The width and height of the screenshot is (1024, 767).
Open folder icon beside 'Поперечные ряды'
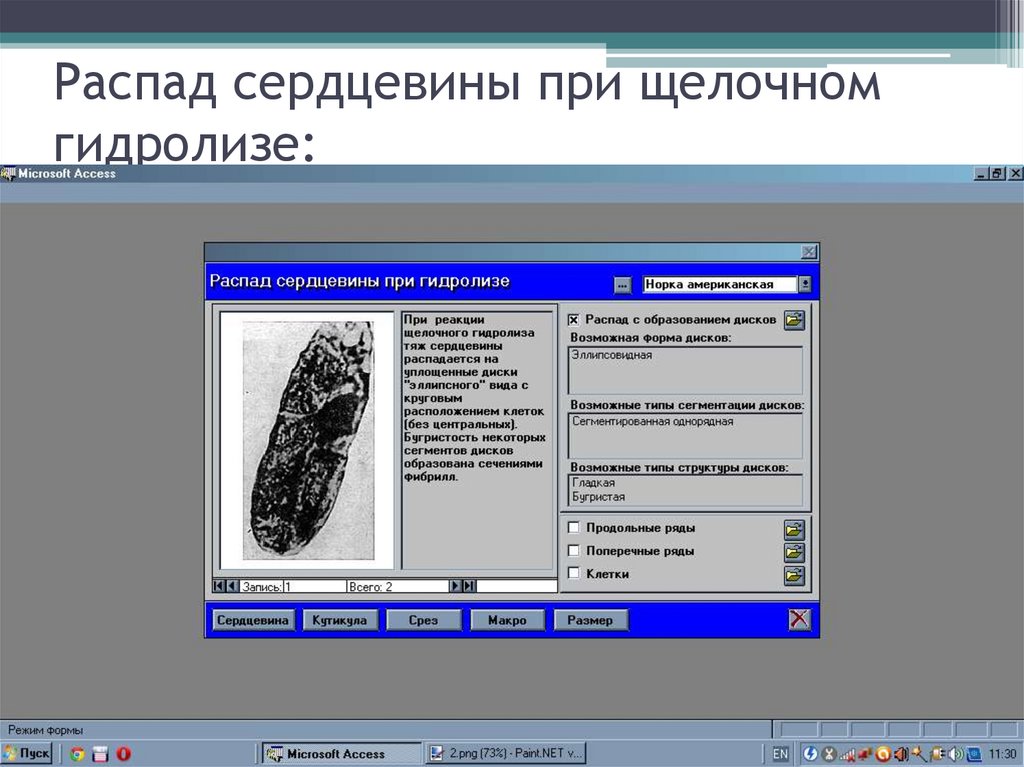pos(793,551)
